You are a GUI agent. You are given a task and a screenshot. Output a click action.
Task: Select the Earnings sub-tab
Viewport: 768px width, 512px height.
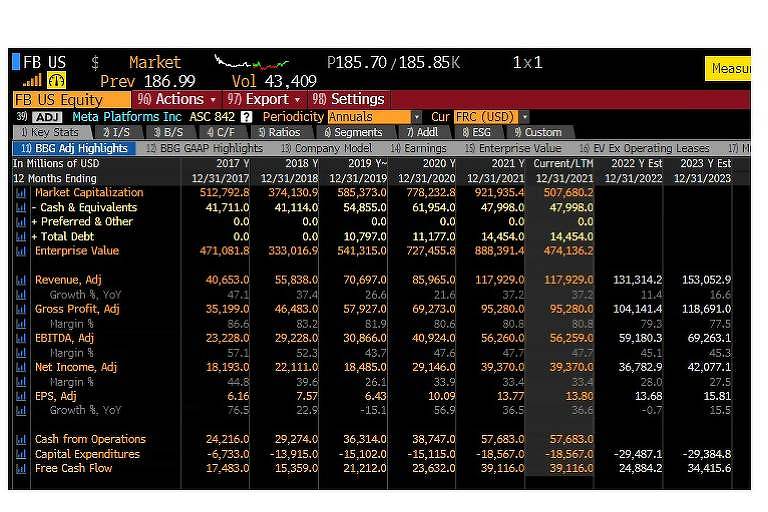coord(419,148)
